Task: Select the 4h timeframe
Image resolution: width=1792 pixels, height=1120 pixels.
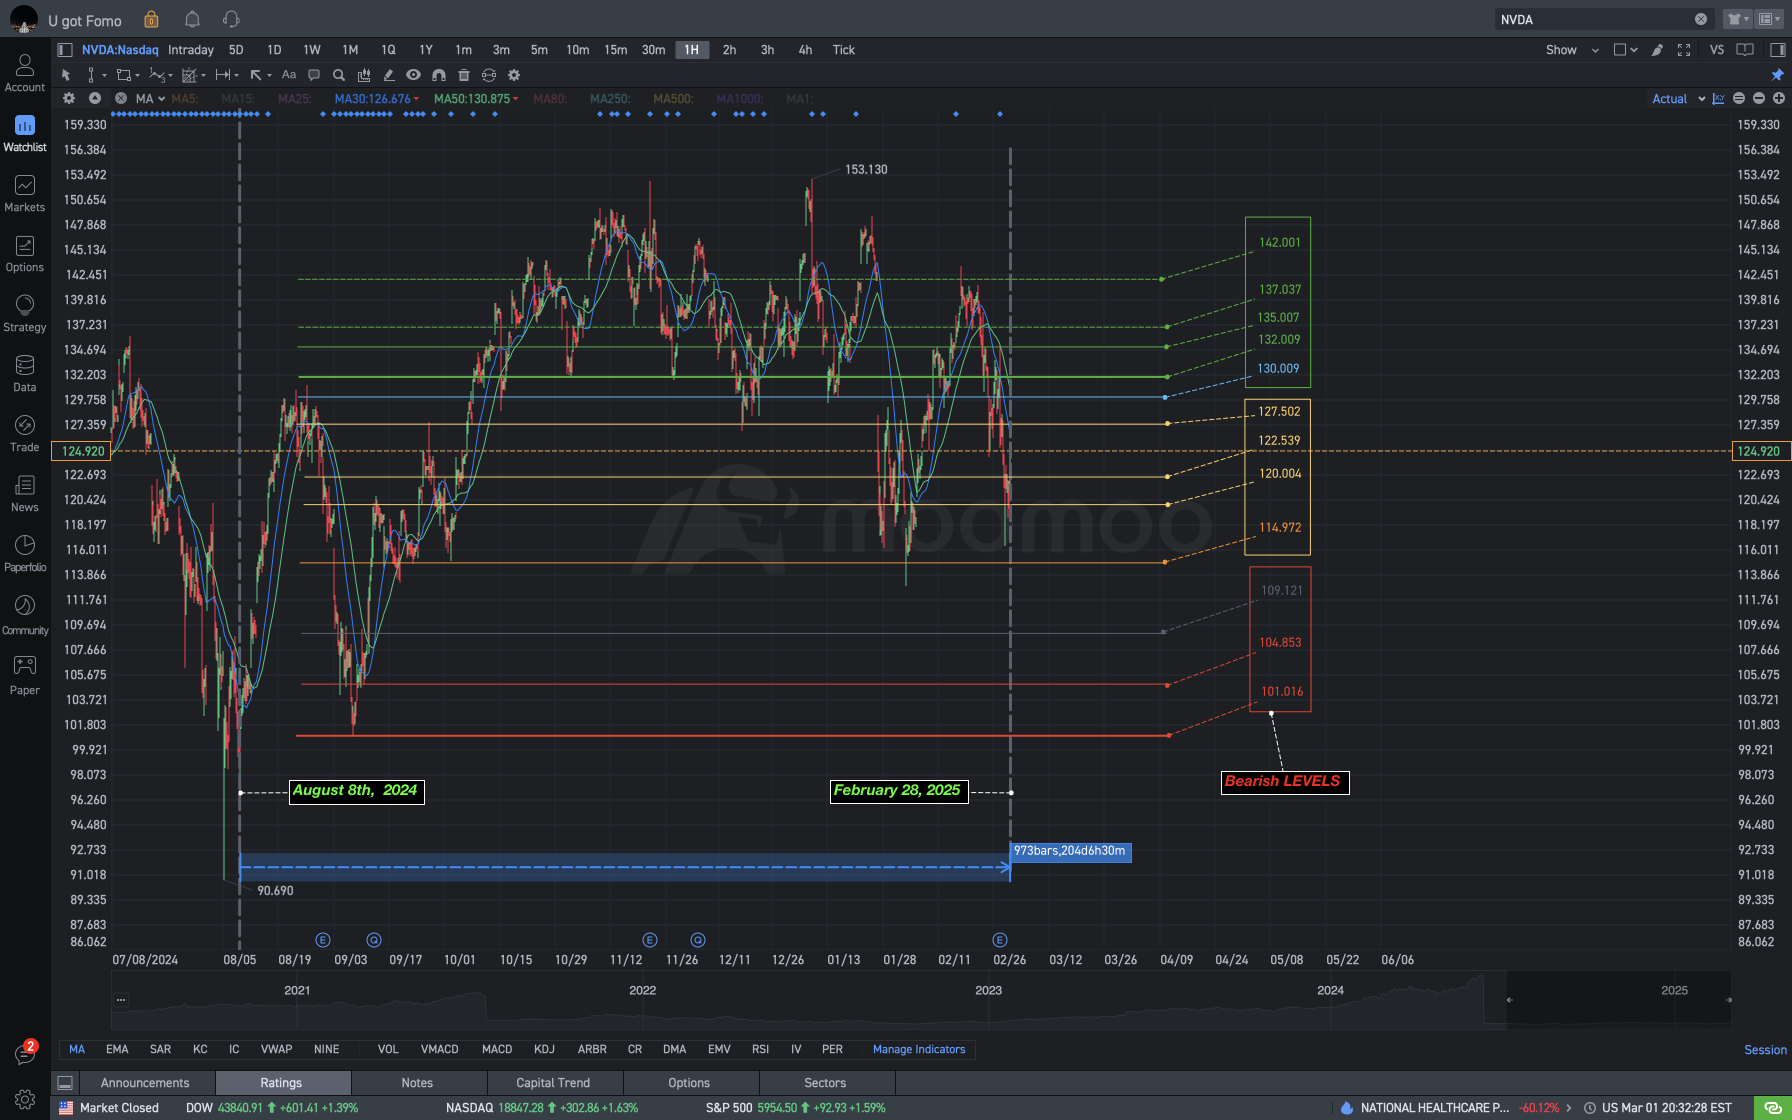Action: (805, 50)
